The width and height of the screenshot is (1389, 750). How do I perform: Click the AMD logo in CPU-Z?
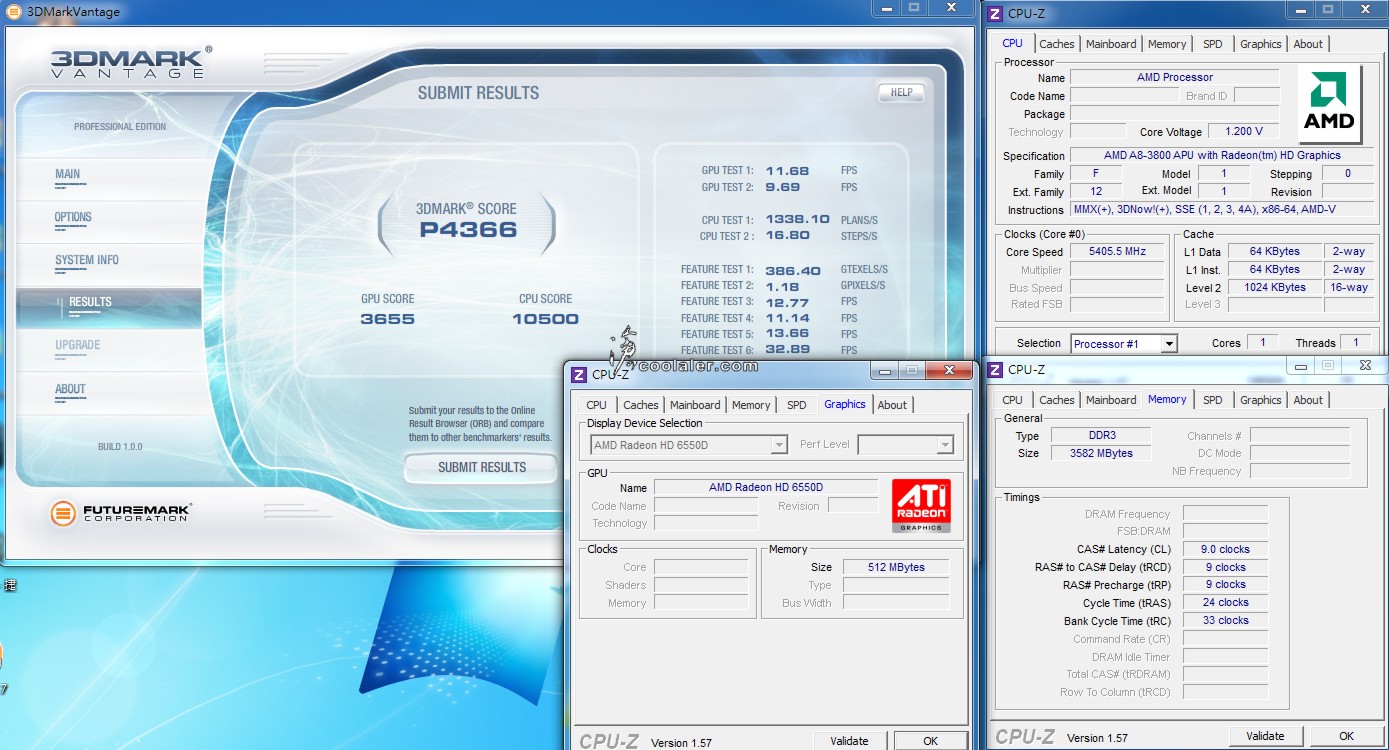click(x=1329, y=104)
